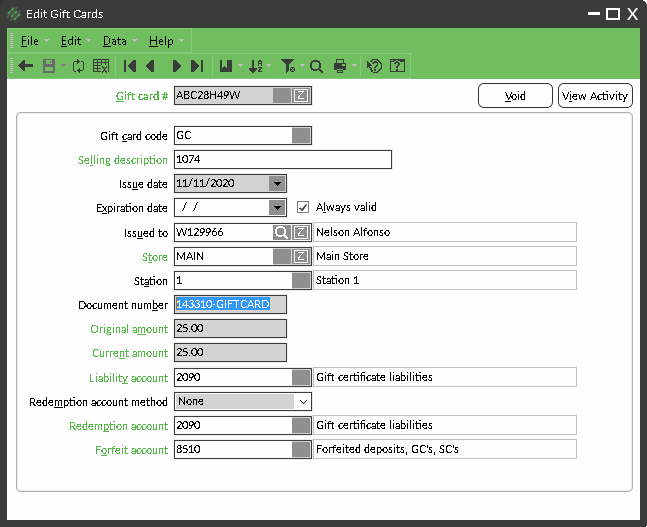
Task: Click the bookmark toolbar icon
Action: (226, 66)
